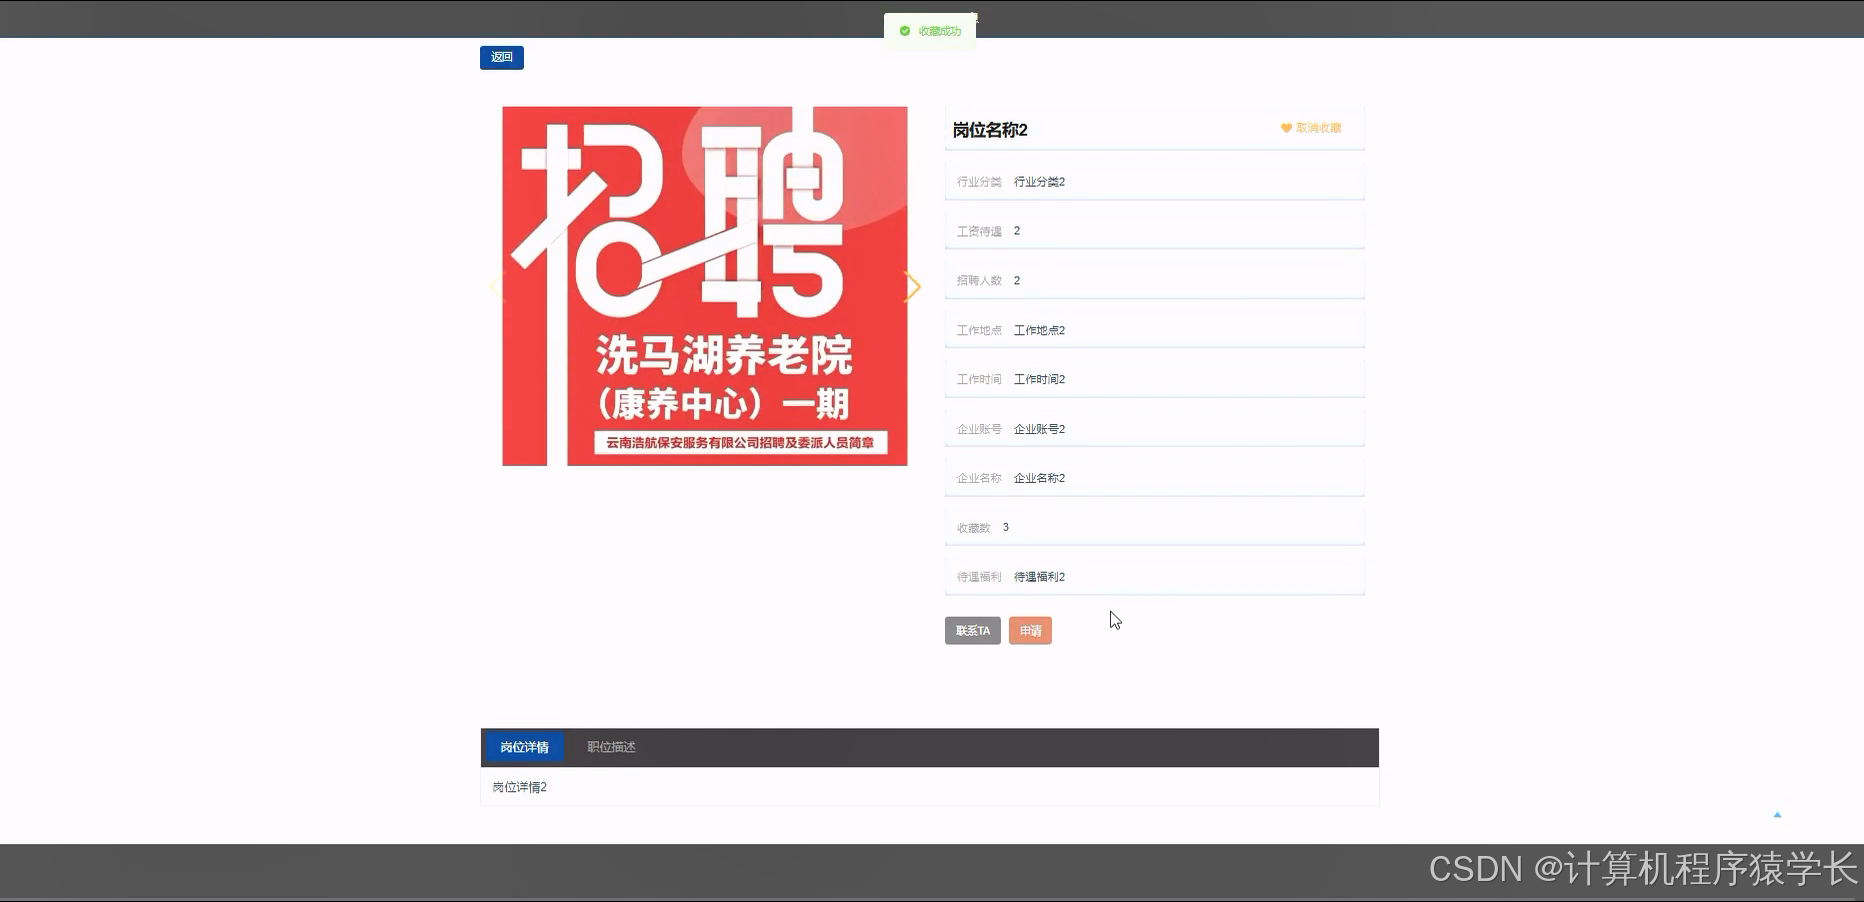1864x902 pixels.
Task: Click the blue back-to-top arrow
Action: (1777, 814)
